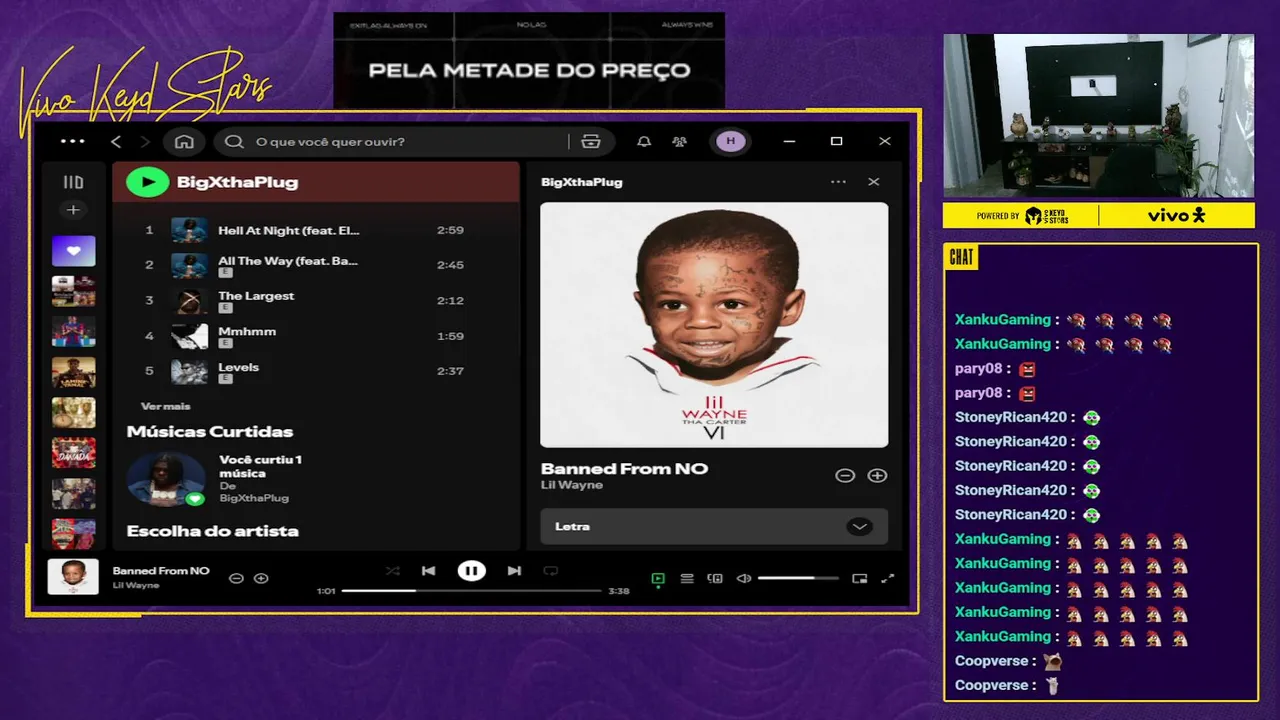Open the Browse icon beside search
Screen dimensions: 1280x720
coord(591,141)
